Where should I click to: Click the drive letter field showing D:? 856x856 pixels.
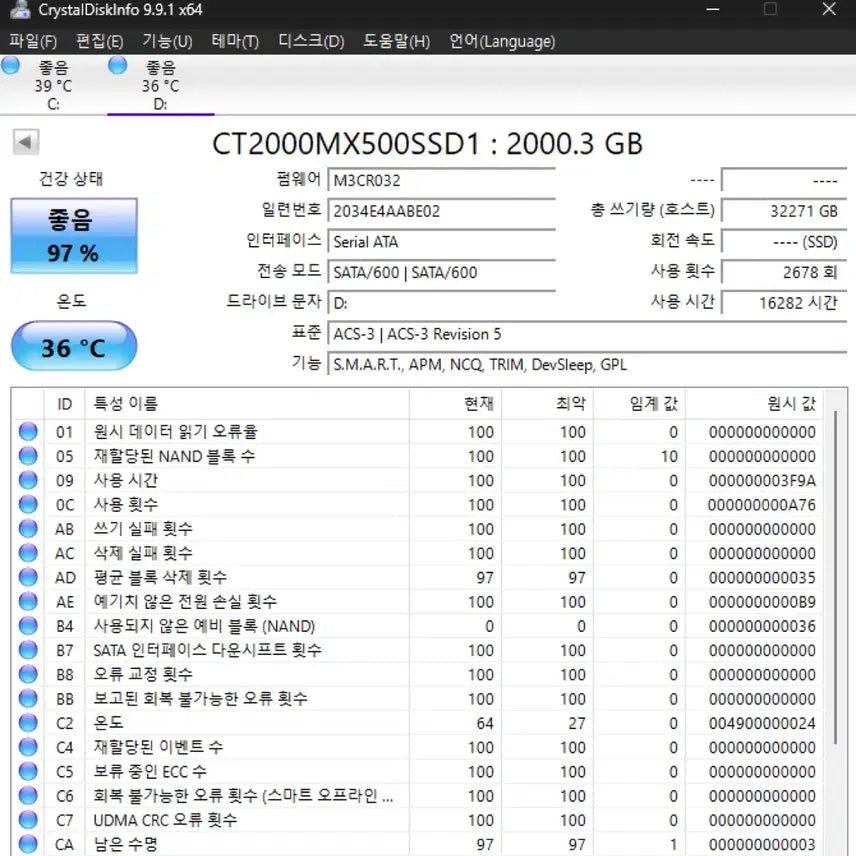(x=441, y=302)
